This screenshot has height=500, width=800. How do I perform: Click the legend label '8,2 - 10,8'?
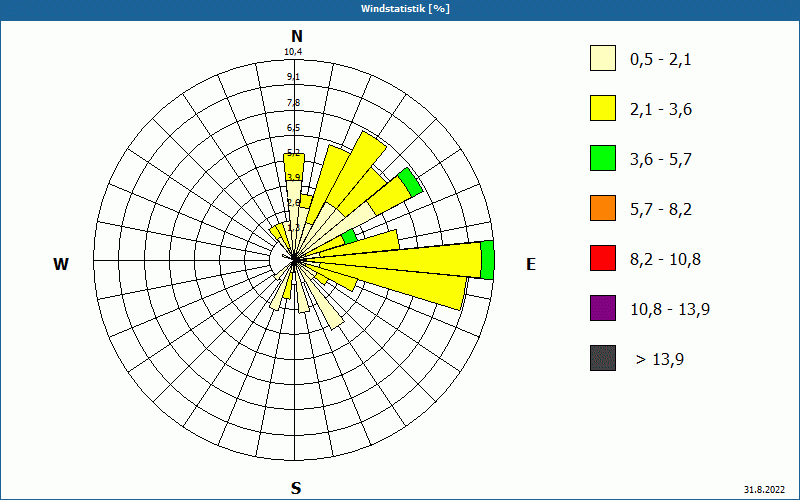(x=665, y=260)
